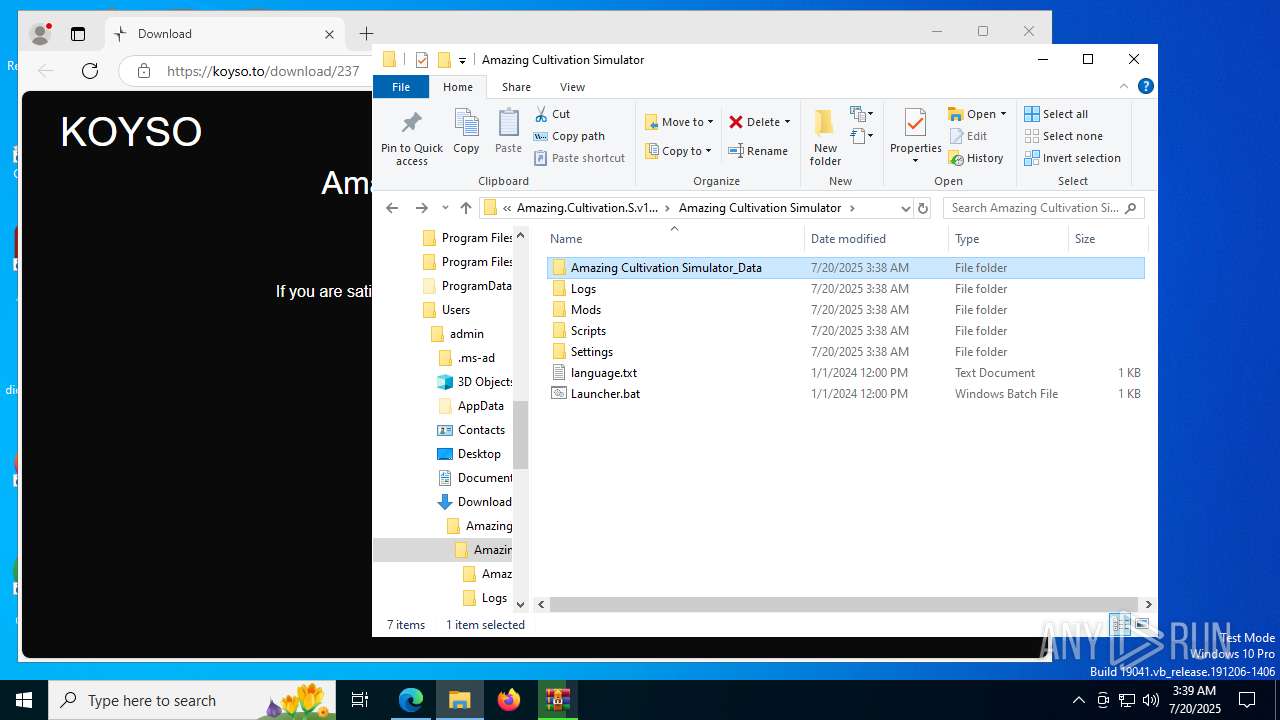Viewport: 1280px width, 720px height.
Task: Reload the browser page
Action: point(90,71)
